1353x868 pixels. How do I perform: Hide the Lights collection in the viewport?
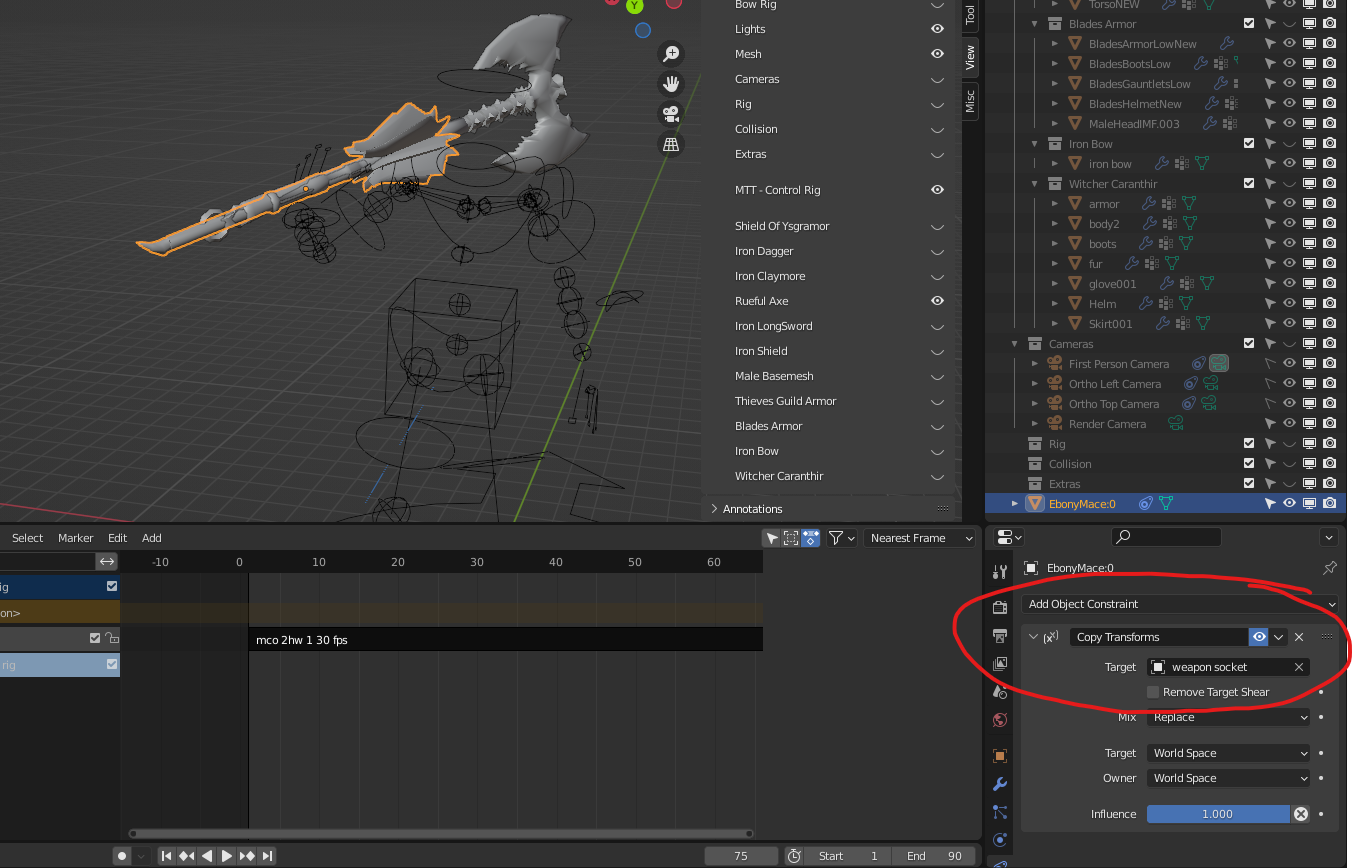point(937,29)
